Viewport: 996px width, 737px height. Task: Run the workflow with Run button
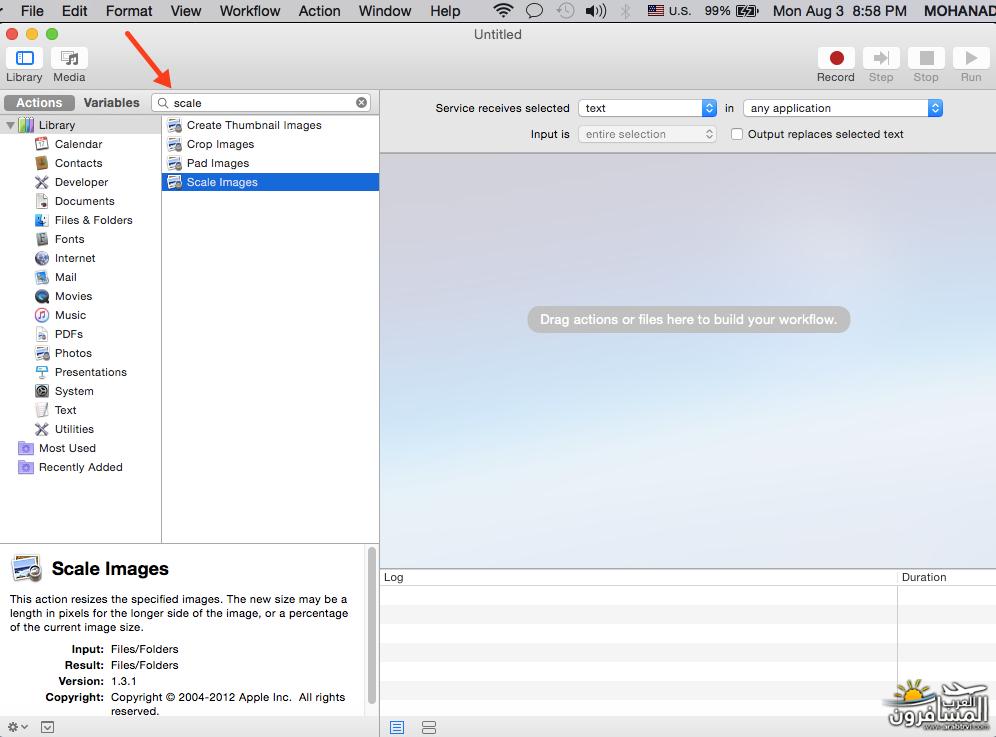click(971, 58)
